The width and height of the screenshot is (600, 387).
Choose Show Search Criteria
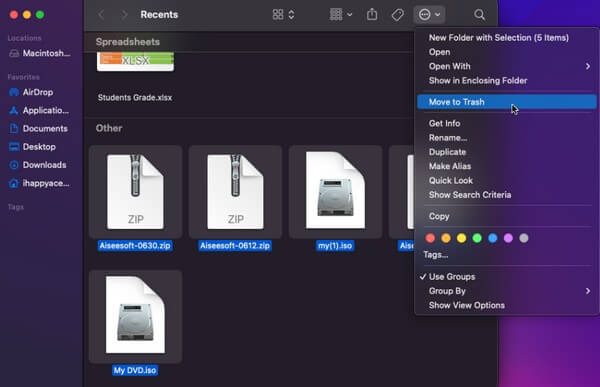click(x=470, y=195)
